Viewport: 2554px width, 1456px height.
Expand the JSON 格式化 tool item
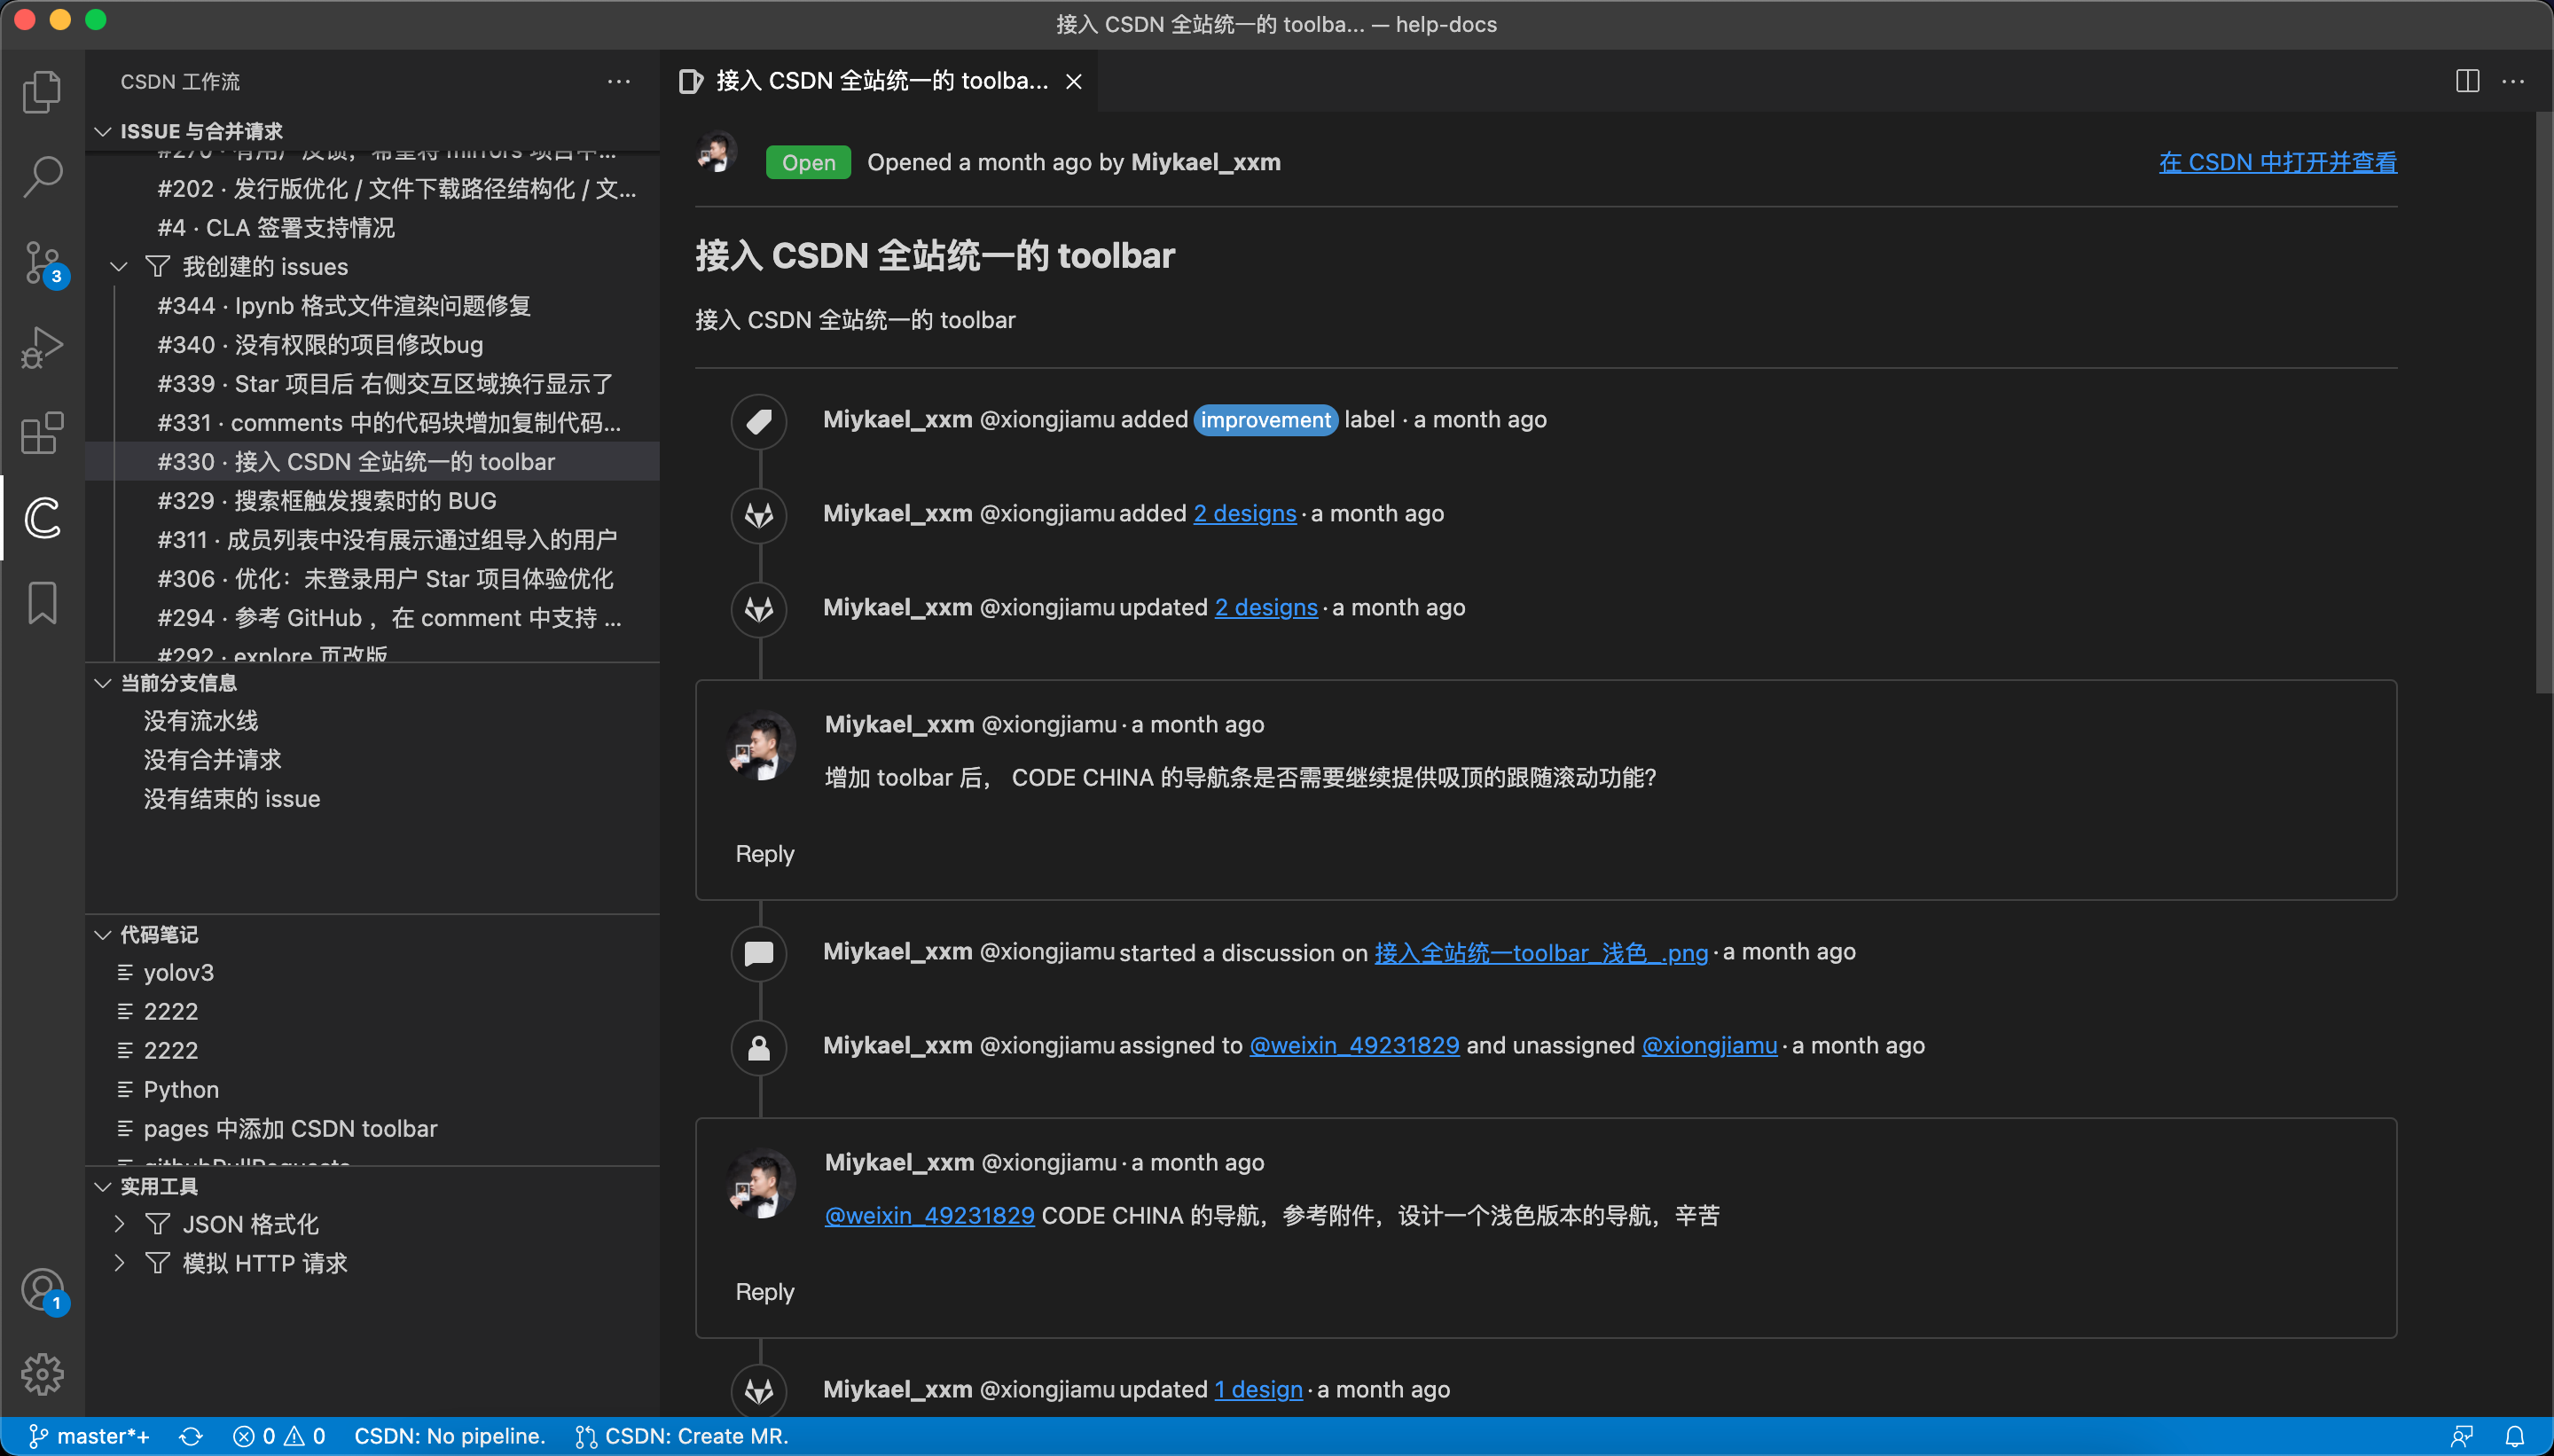coord(119,1224)
